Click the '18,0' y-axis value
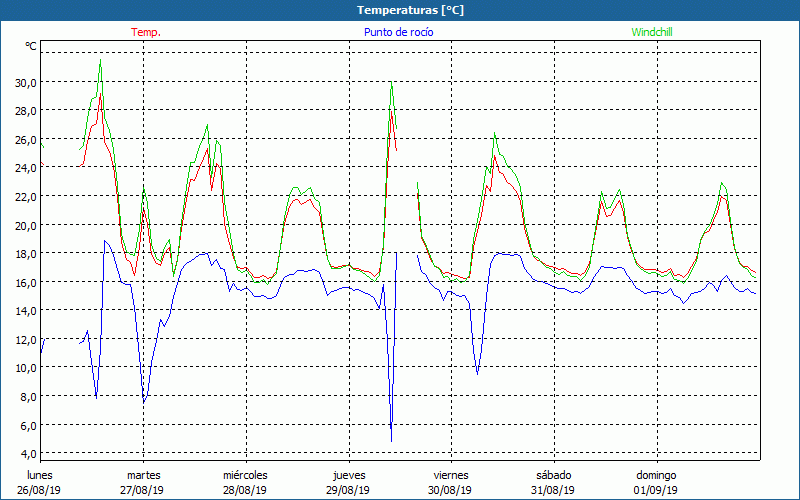Viewport: 800px width, 500px height. click(x=26, y=254)
